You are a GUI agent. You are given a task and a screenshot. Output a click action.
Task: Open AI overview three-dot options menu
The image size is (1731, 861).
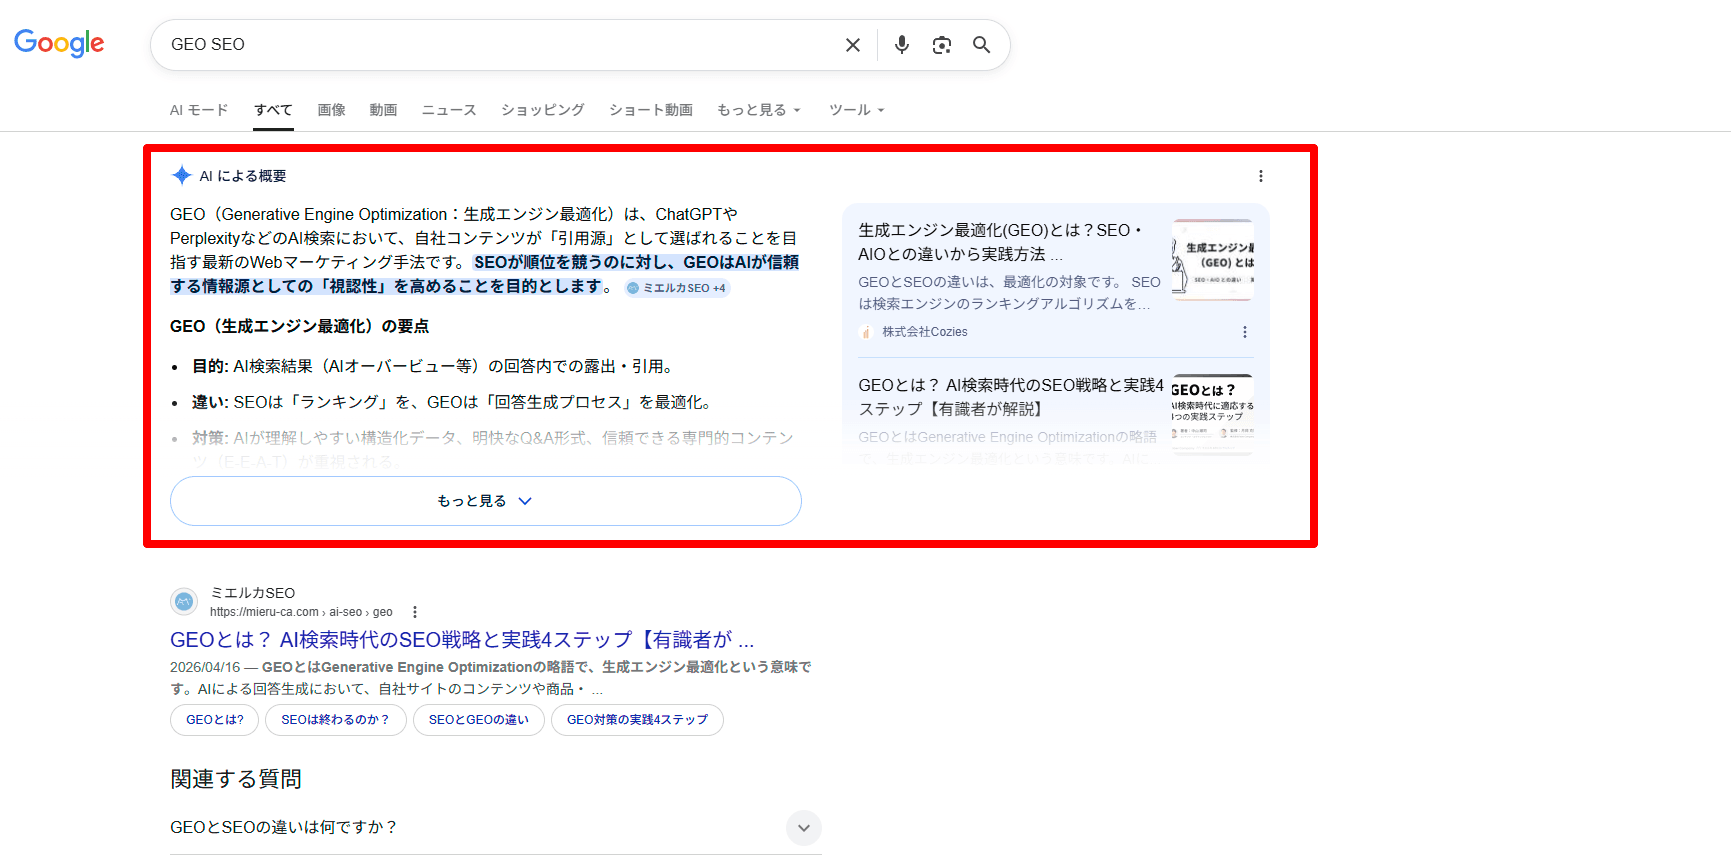coord(1261,176)
